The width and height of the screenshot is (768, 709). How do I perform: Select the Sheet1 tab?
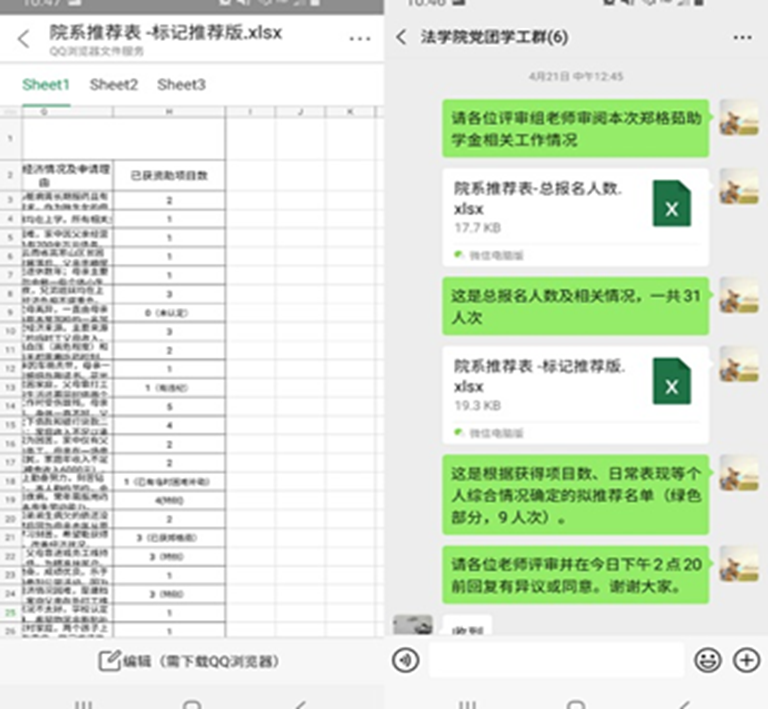[x=46, y=85]
